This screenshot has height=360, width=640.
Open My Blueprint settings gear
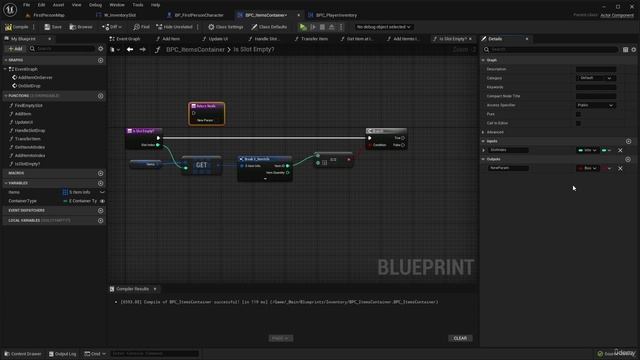click(100, 49)
